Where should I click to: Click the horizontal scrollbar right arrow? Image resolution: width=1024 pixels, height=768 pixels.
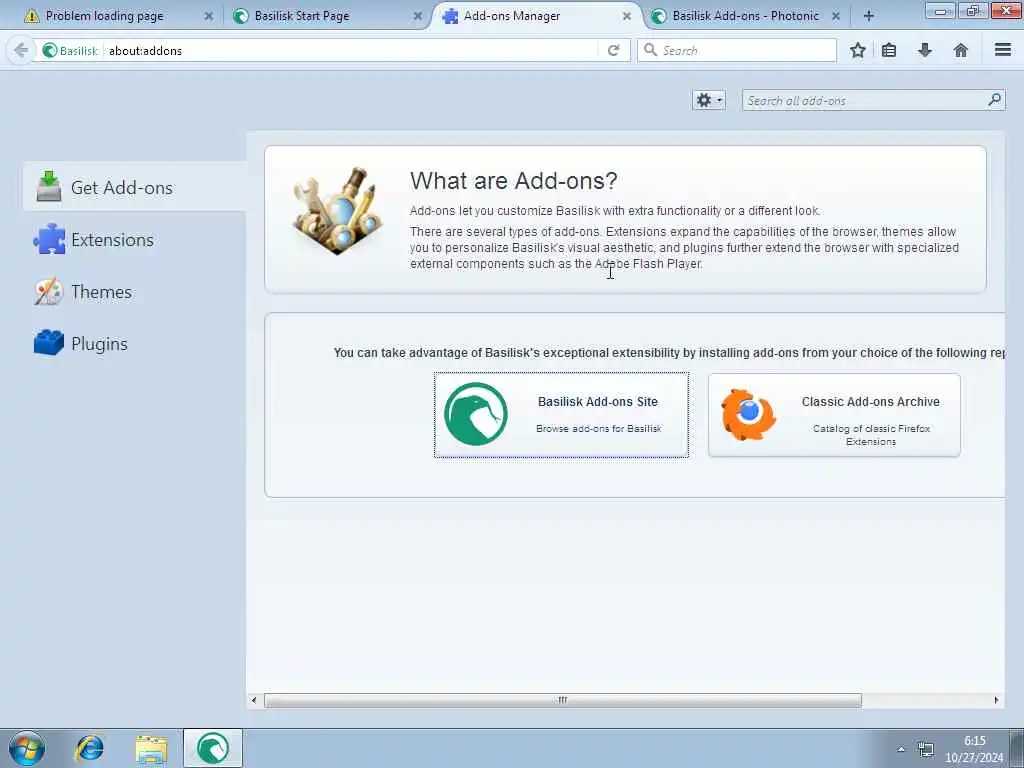(996, 700)
